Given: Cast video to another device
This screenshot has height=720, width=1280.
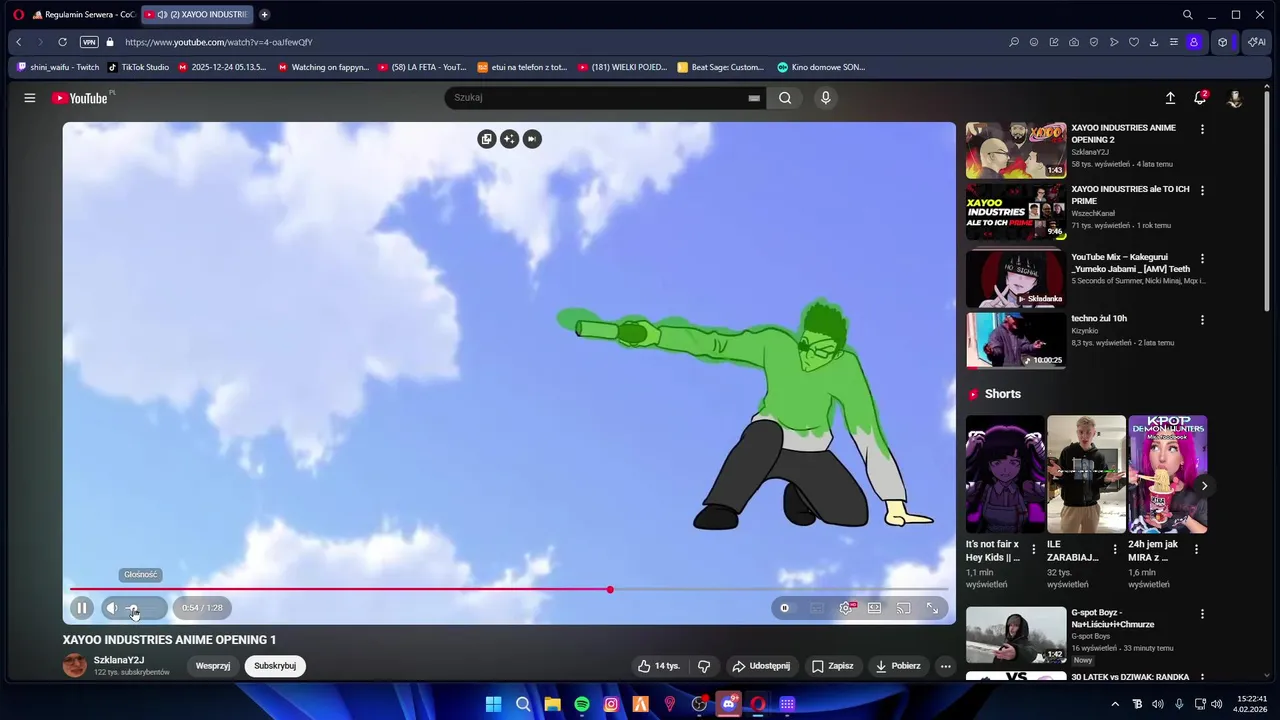Looking at the screenshot, I should (x=903, y=608).
